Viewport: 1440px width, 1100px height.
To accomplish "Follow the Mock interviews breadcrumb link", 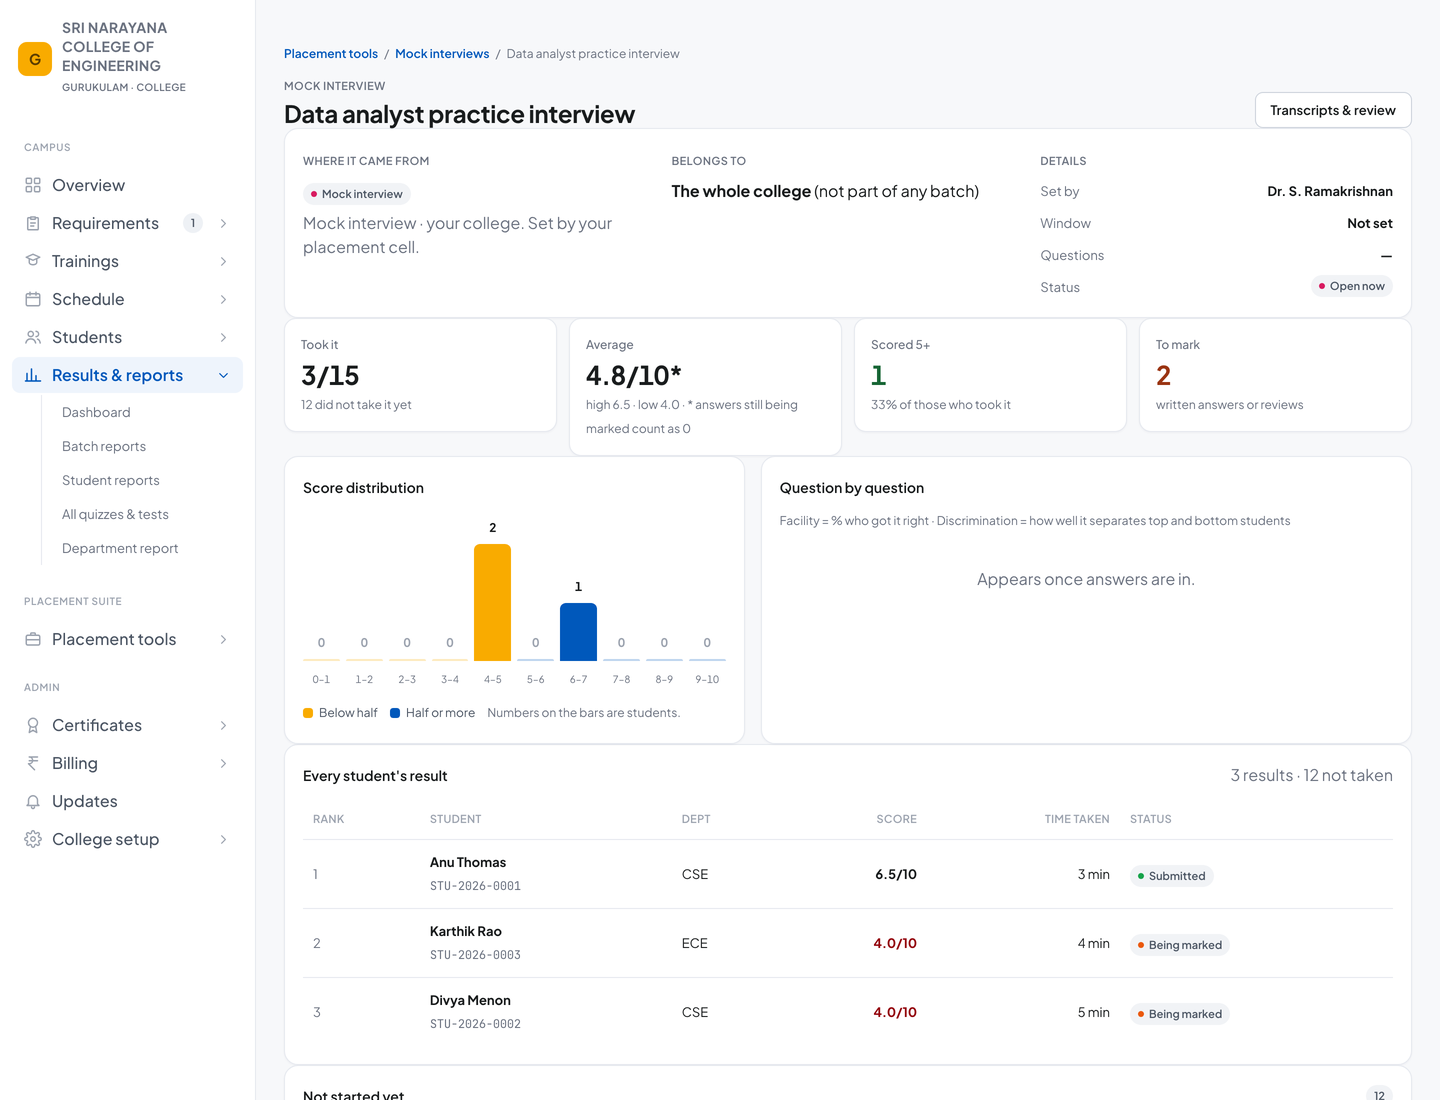I will coord(442,54).
